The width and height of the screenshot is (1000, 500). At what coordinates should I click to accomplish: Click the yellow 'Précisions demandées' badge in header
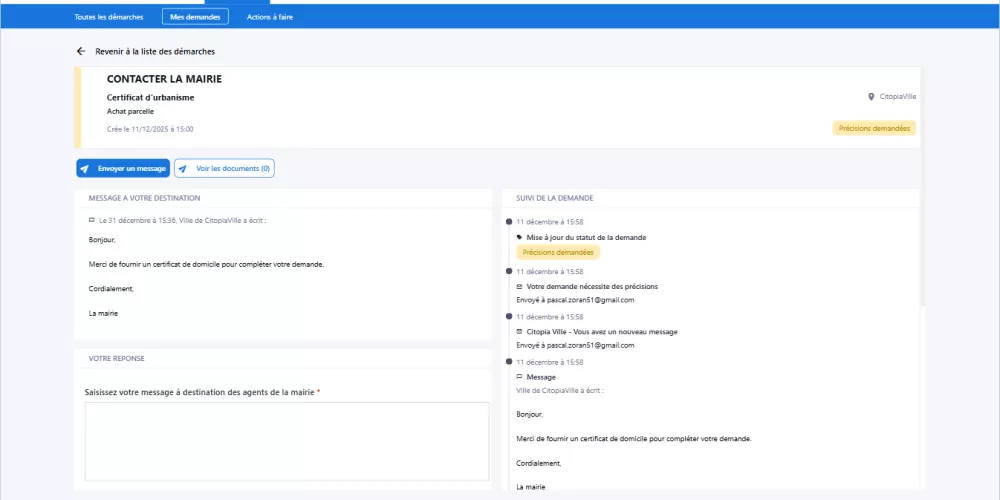pos(875,128)
